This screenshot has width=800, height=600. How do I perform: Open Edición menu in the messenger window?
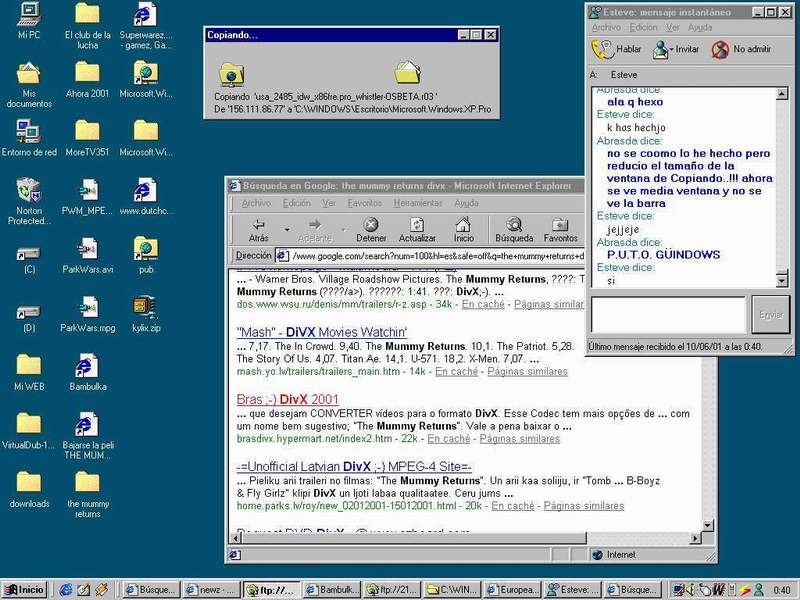click(x=643, y=28)
